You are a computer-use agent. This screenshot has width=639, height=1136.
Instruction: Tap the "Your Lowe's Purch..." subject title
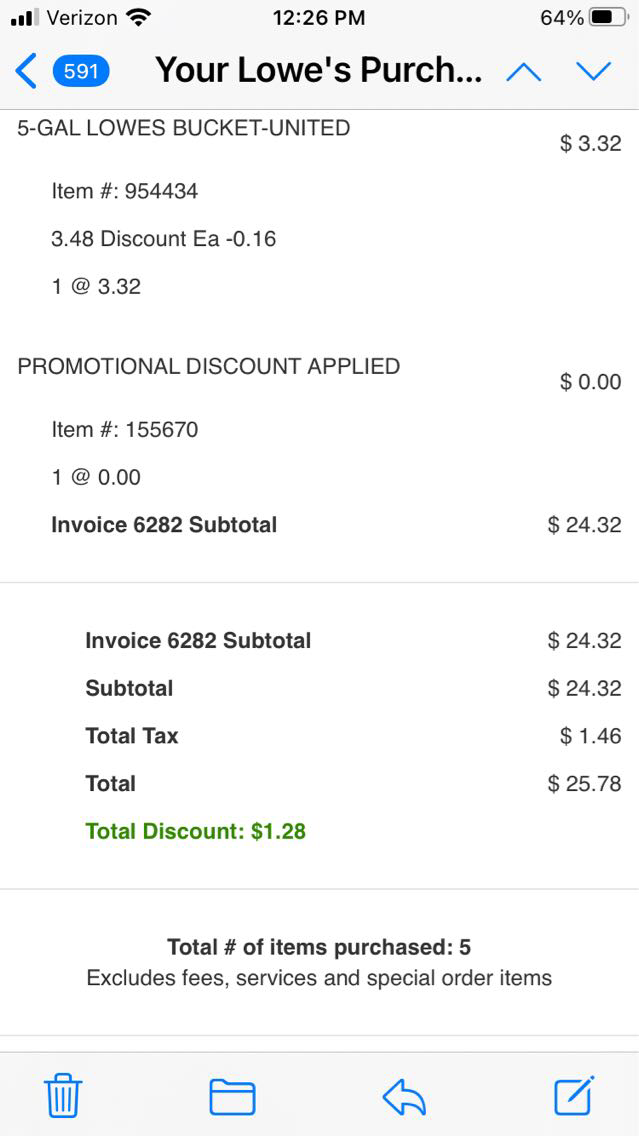(x=318, y=71)
